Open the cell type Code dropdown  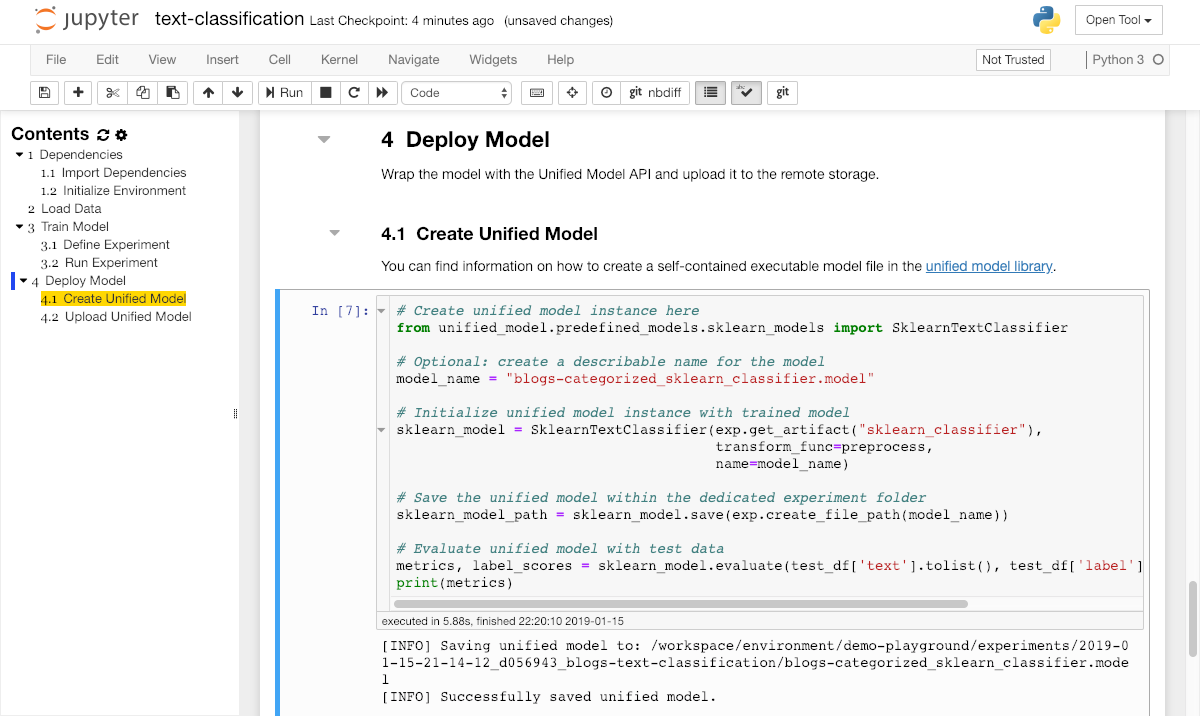[458, 93]
